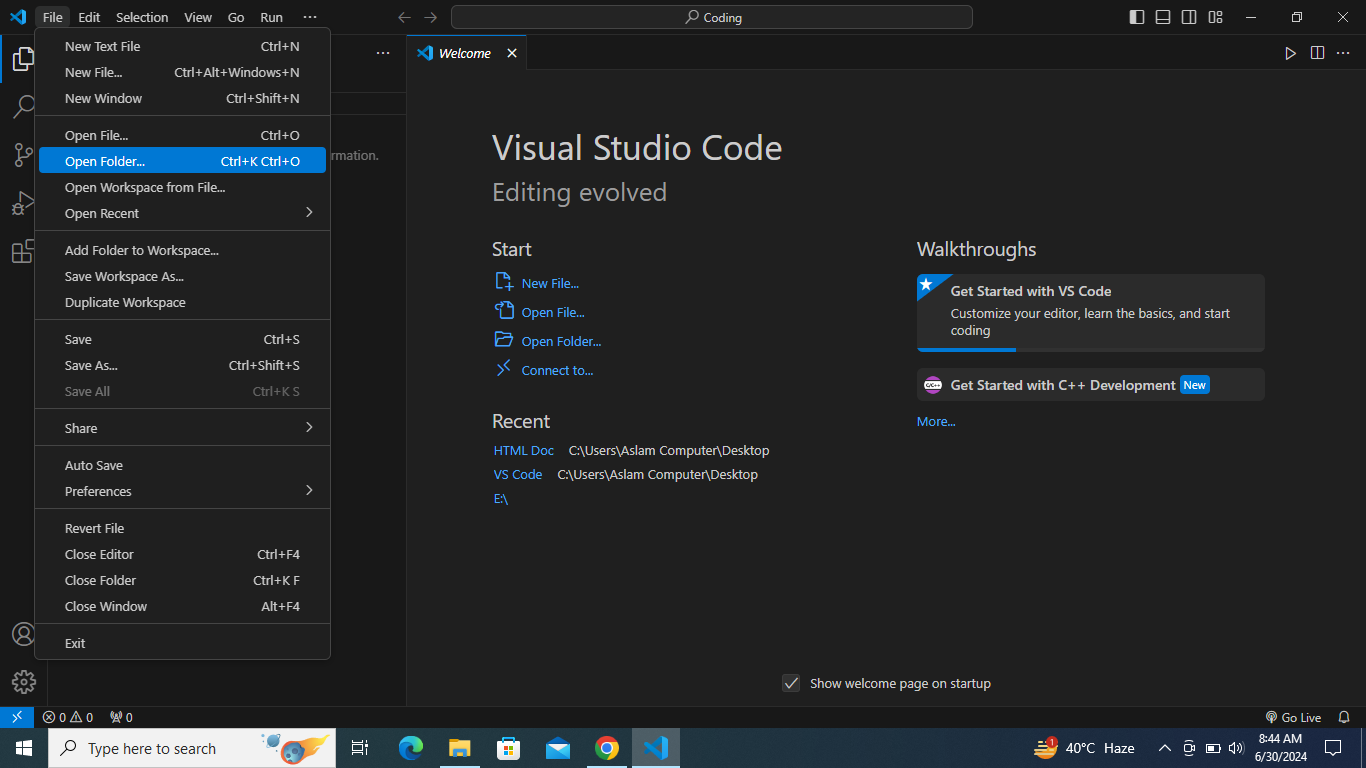Open the HTML Doc recent folder link
This screenshot has width=1366, height=768.
(x=523, y=450)
